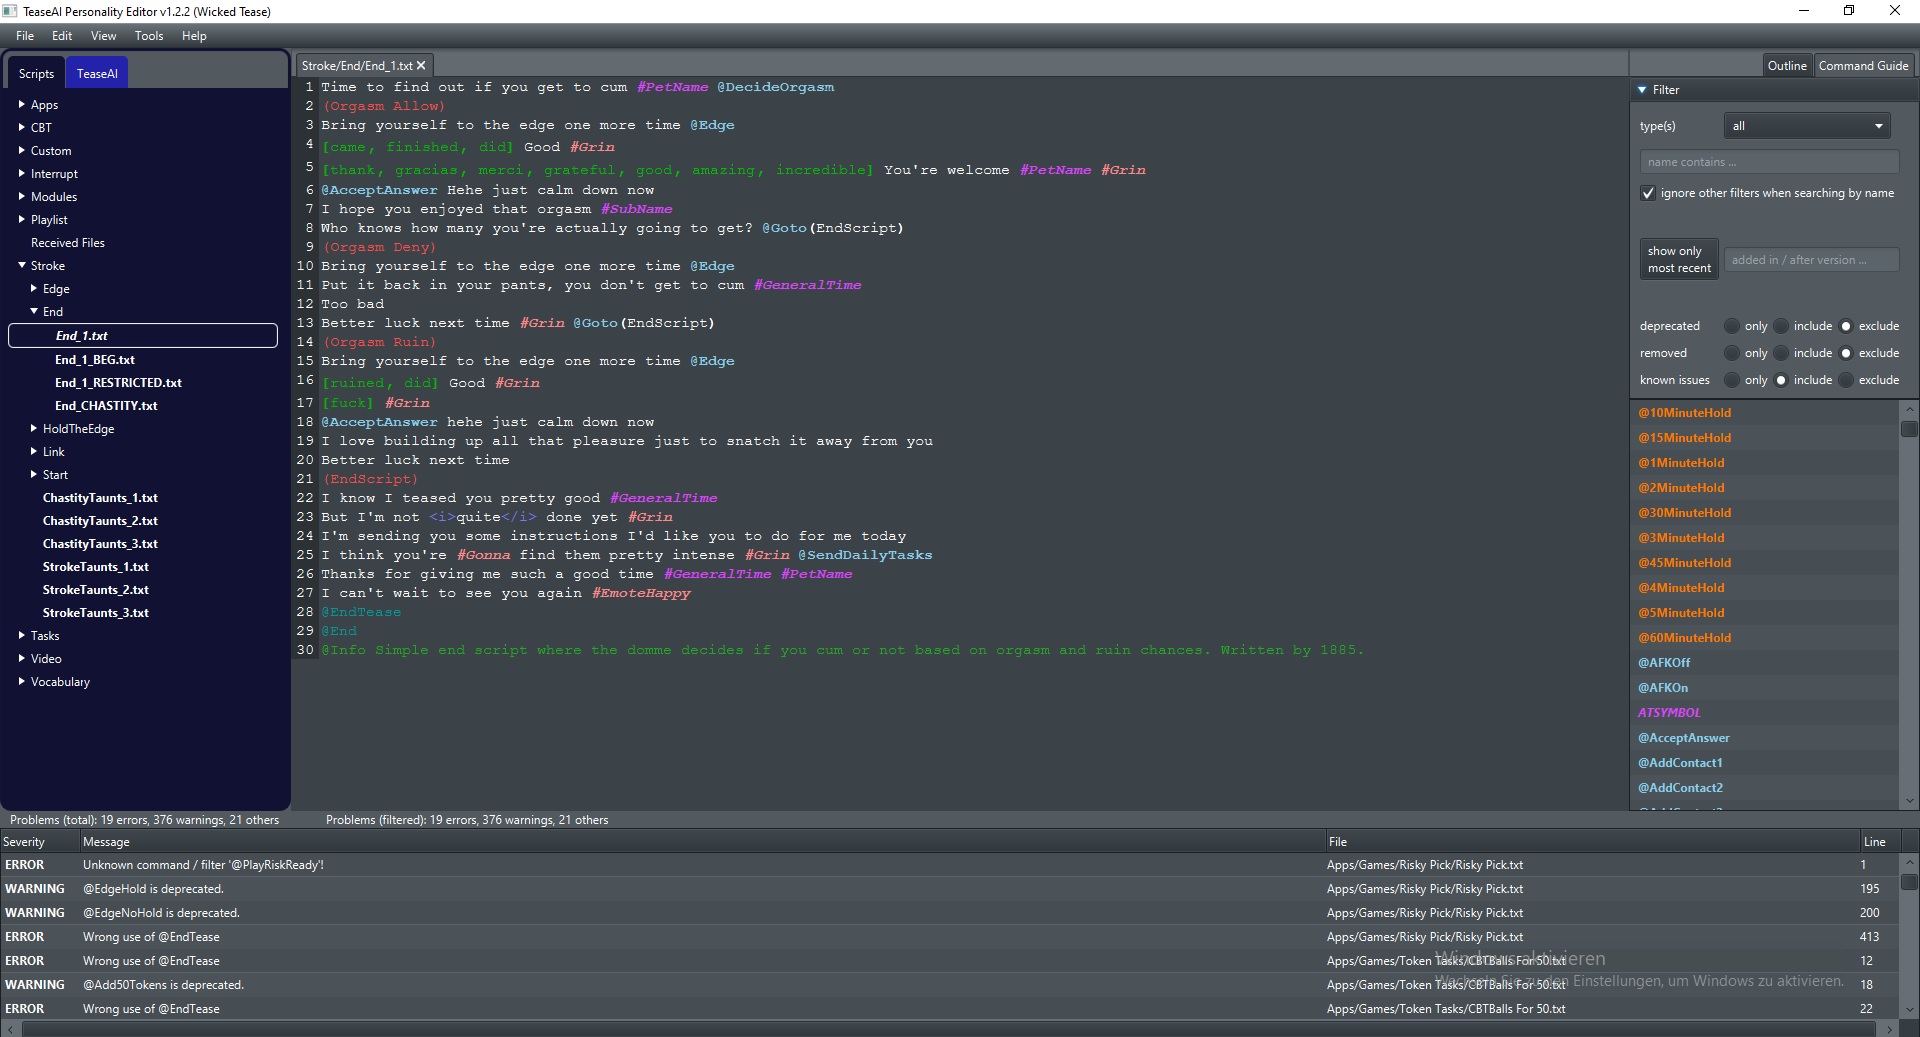Viewport: 1920px width, 1037px height.
Task: Select 'exclude' for removed
Action: [1846, 353]
